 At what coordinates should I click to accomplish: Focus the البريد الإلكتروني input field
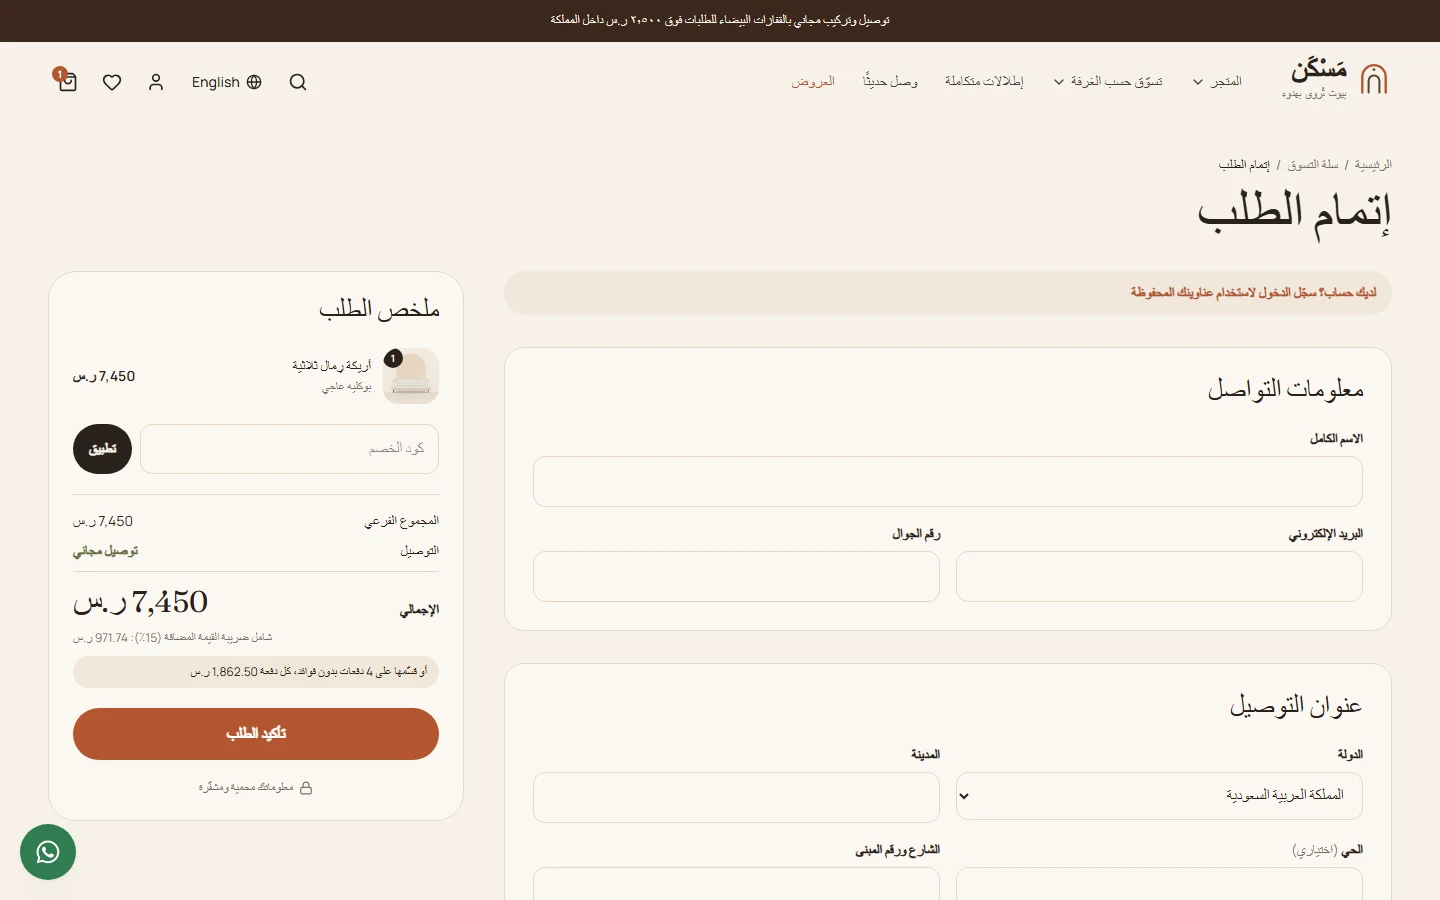pos(1159,577)
